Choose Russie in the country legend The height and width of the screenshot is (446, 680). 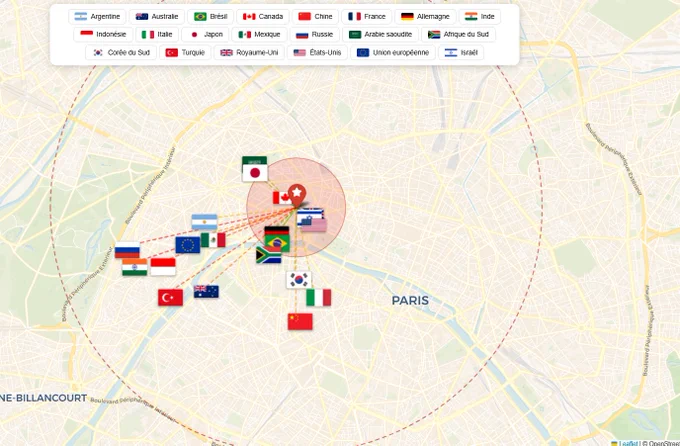(314, 34)
